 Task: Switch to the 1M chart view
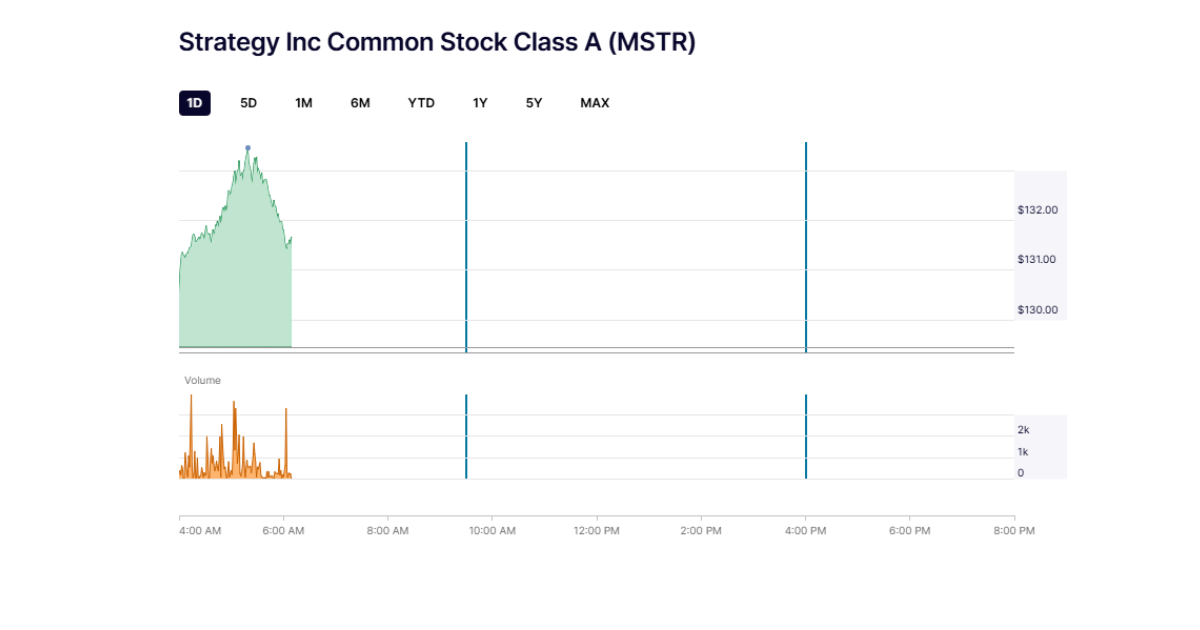click(x=303, y=102)
